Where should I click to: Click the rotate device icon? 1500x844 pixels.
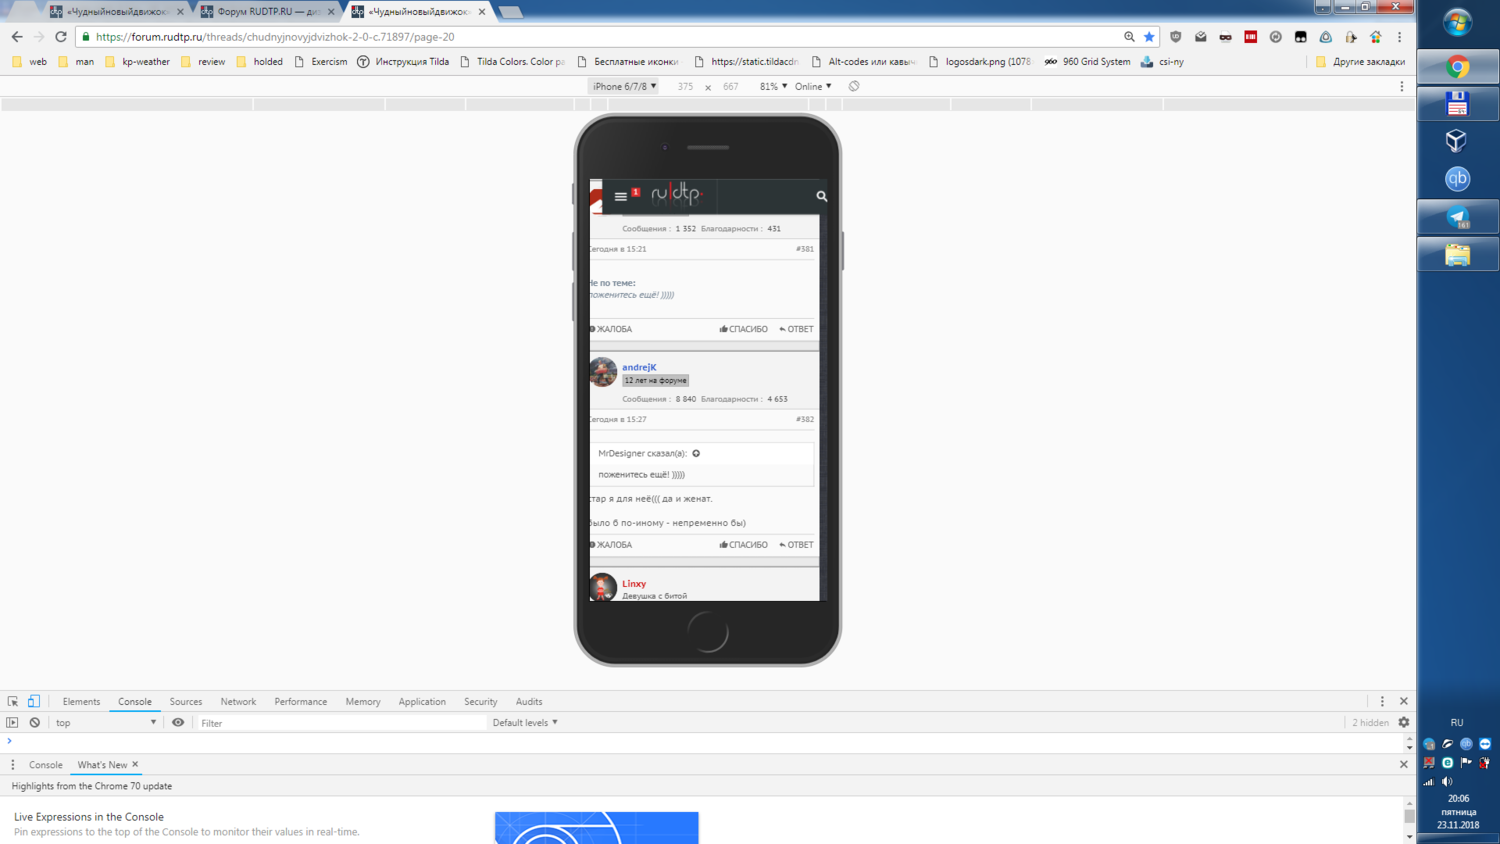854,87
